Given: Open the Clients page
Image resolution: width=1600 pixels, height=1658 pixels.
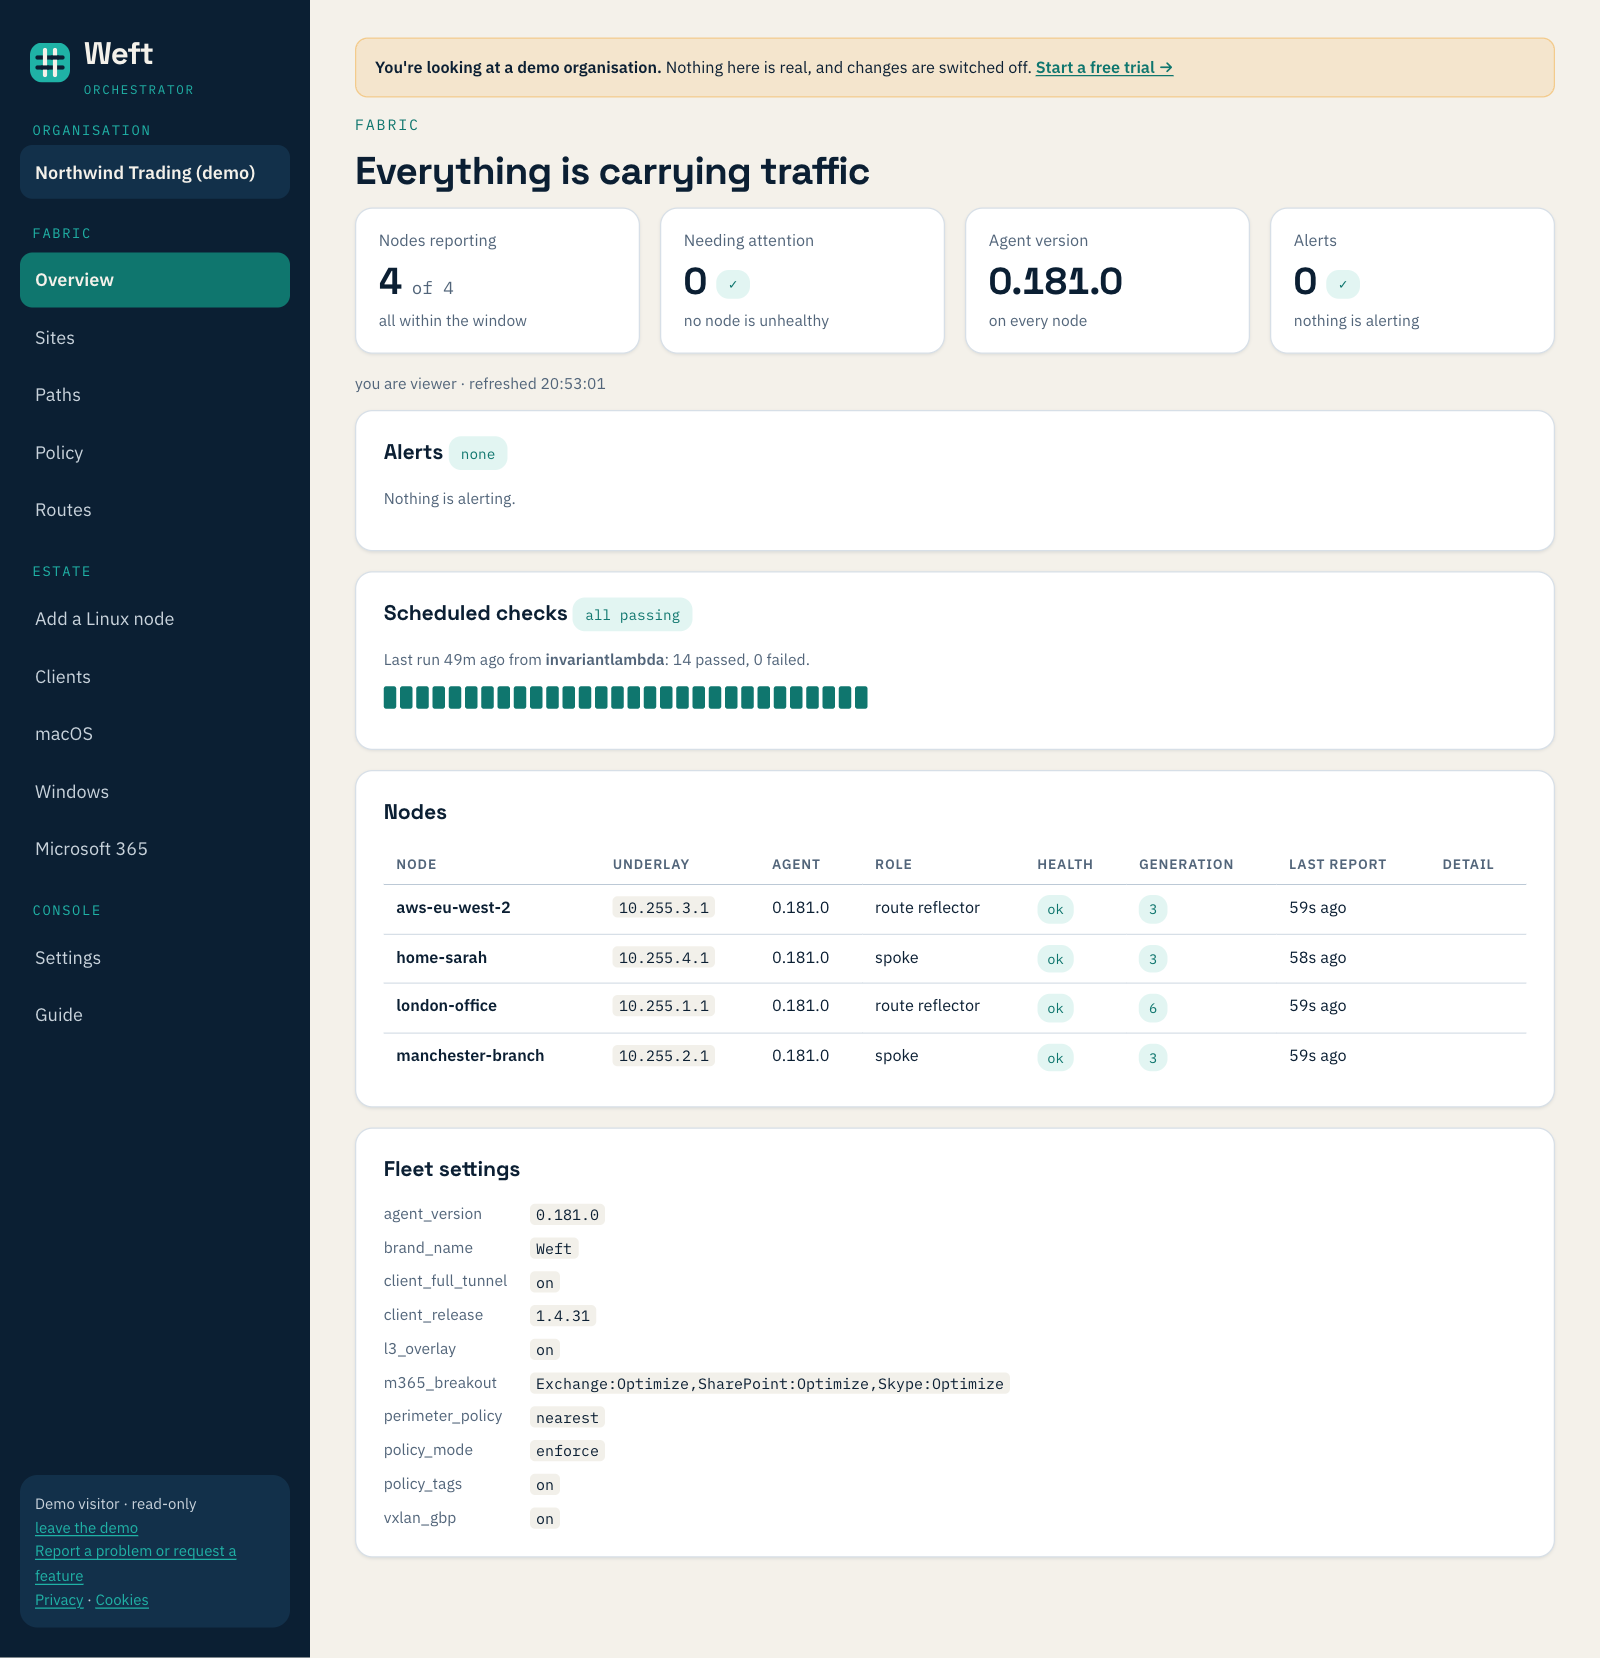Looking at the screenshot, I should pos(155,677).
